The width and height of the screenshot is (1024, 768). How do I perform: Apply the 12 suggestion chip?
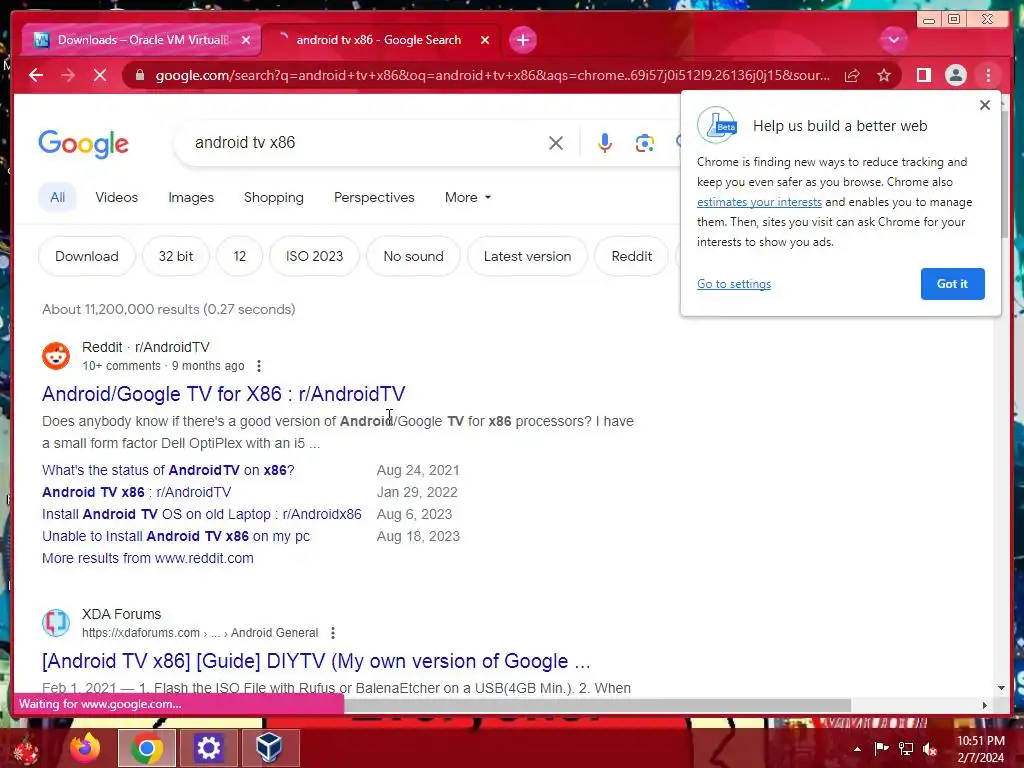click(240, 256)
